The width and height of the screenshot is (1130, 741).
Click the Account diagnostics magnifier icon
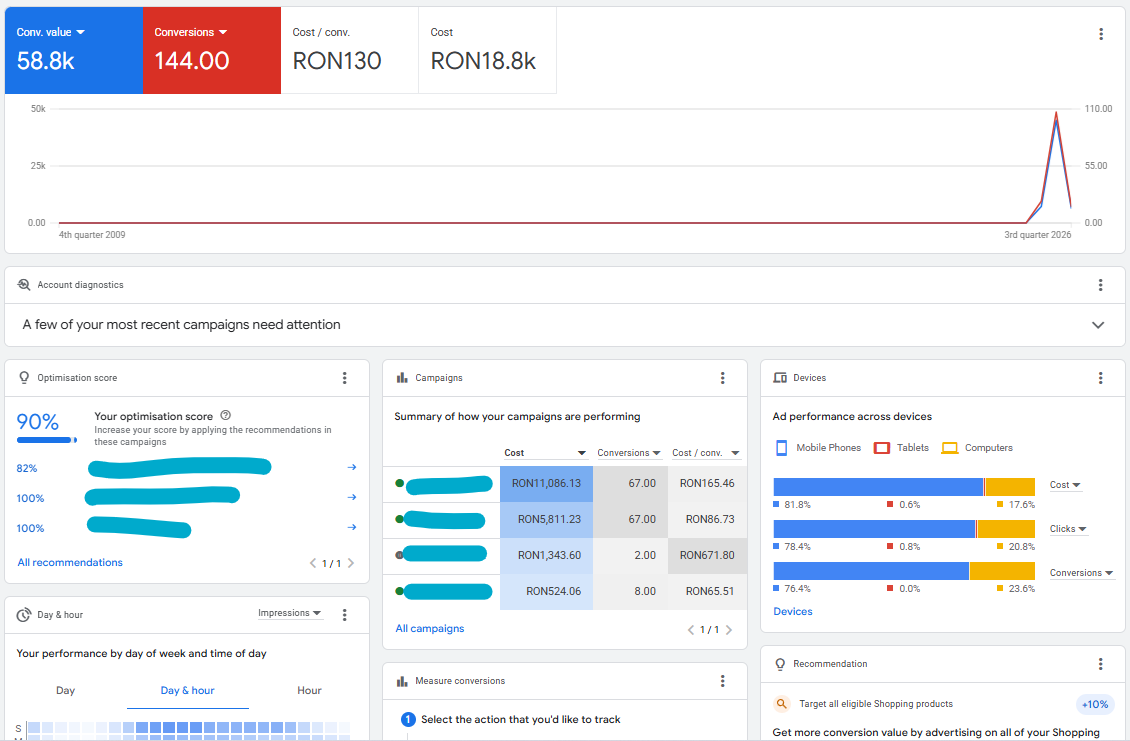pyautogui.click(x=24, y=285)
